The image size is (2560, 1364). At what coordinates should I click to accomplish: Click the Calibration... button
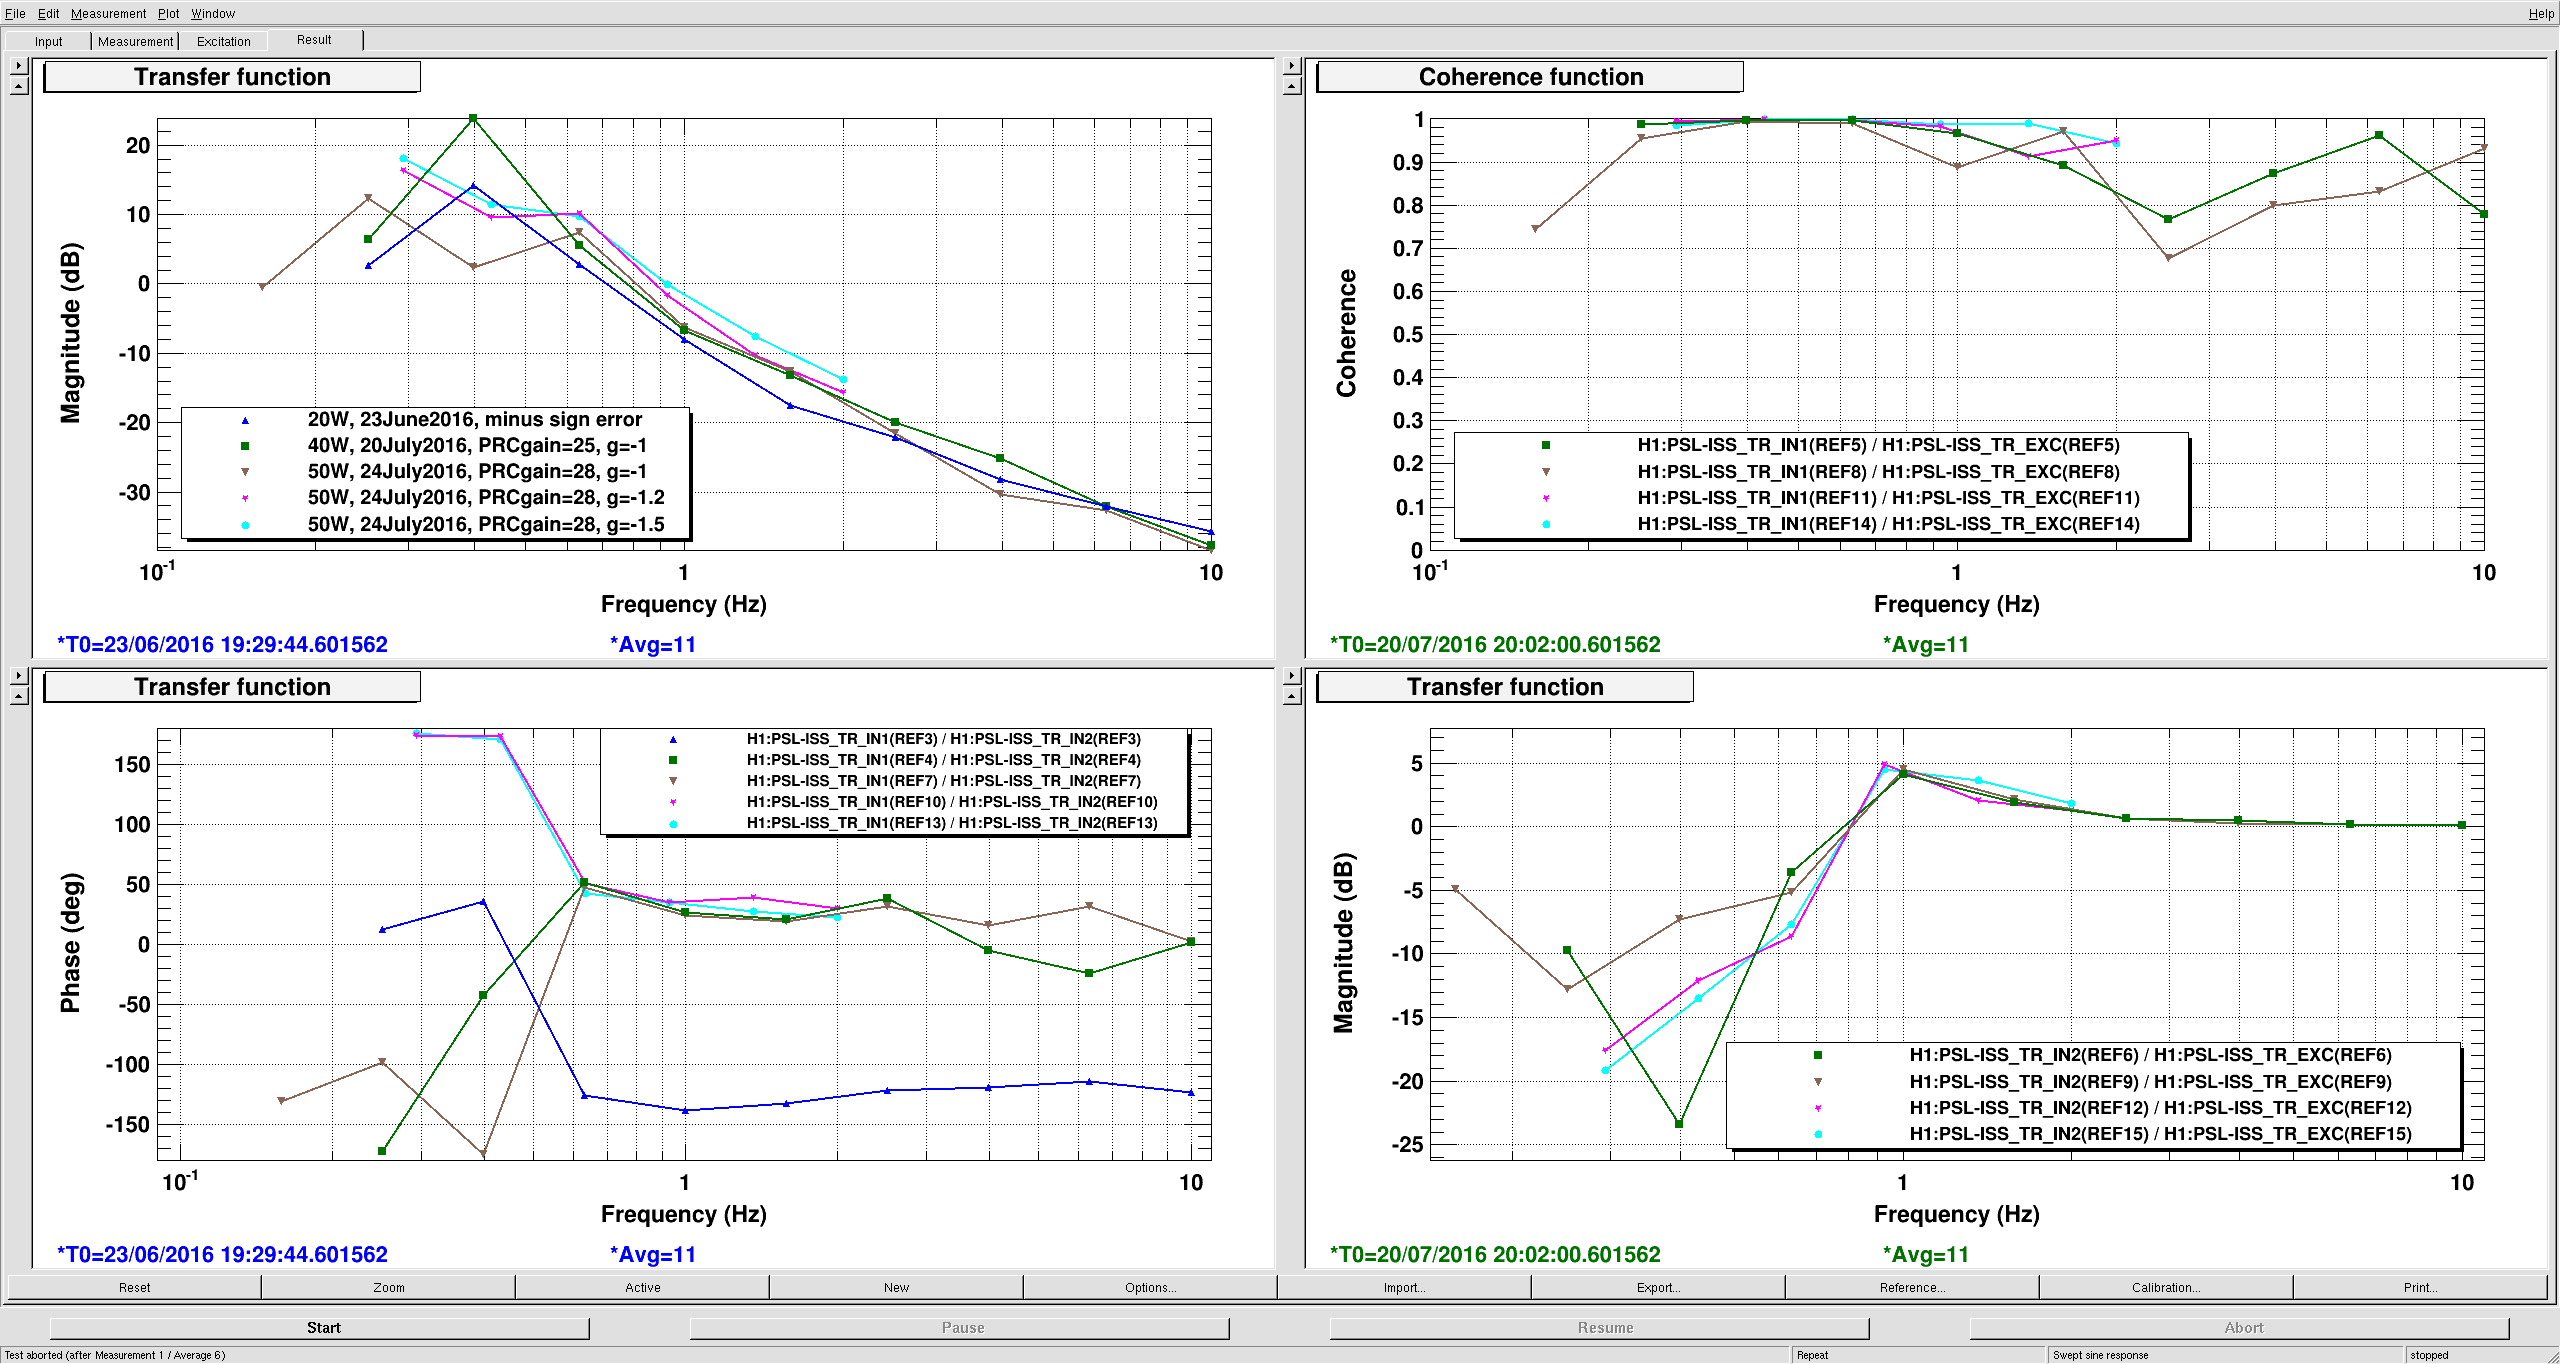[2165, 1287]
